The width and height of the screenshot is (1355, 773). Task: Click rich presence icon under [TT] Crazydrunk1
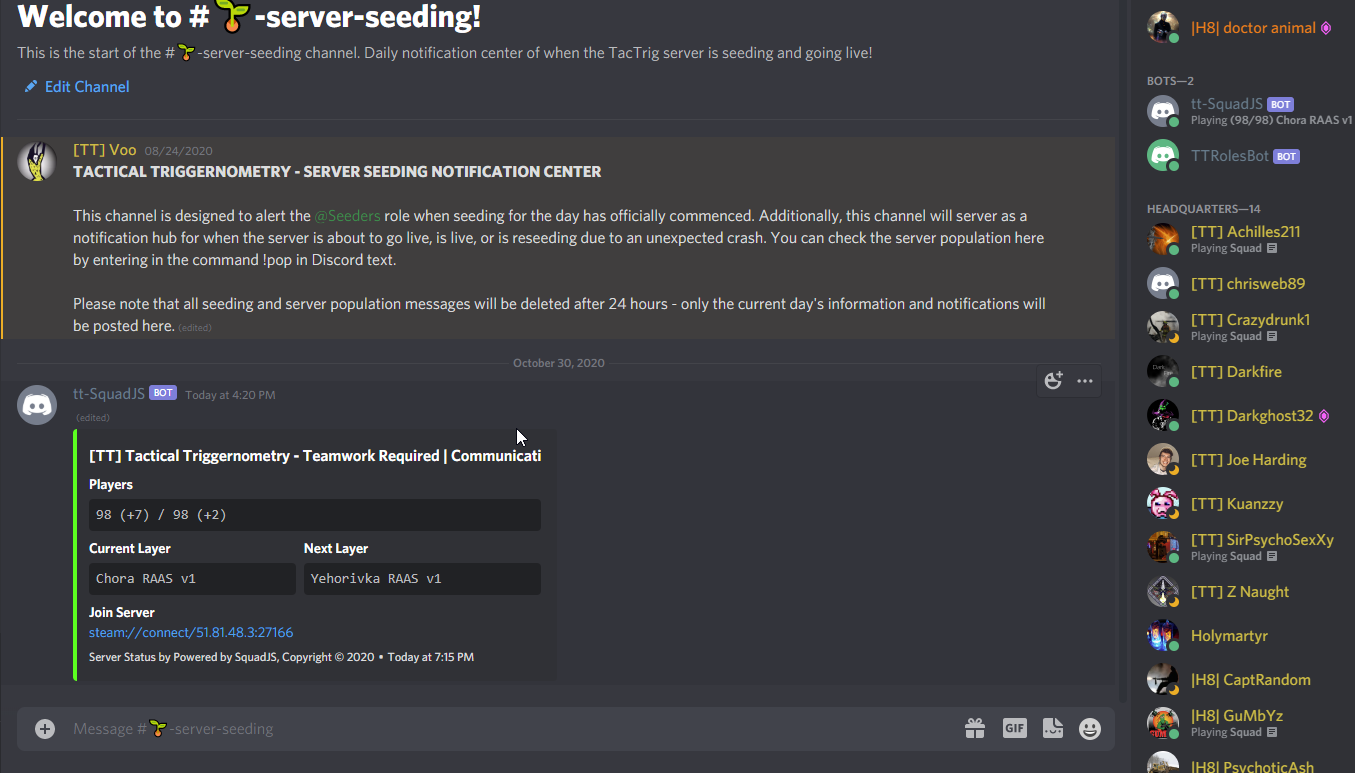pos(1271,336)
